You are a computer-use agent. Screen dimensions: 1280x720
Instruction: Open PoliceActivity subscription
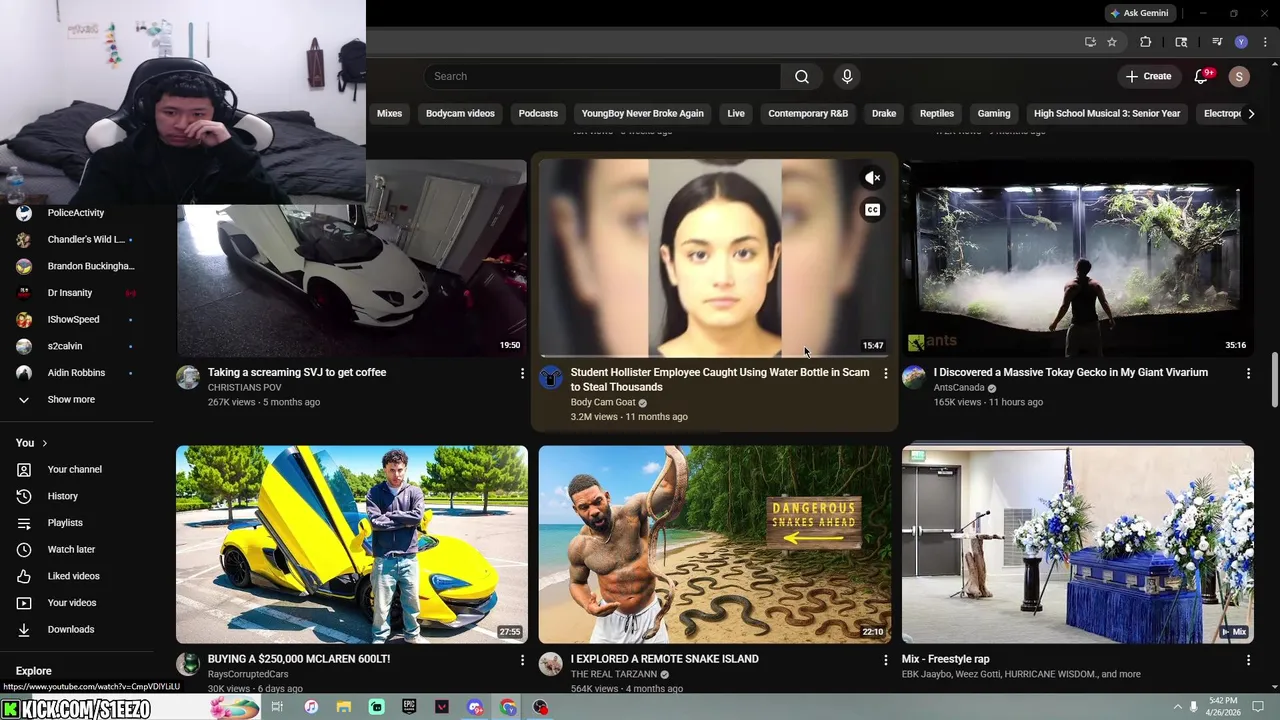click(77, 213)
